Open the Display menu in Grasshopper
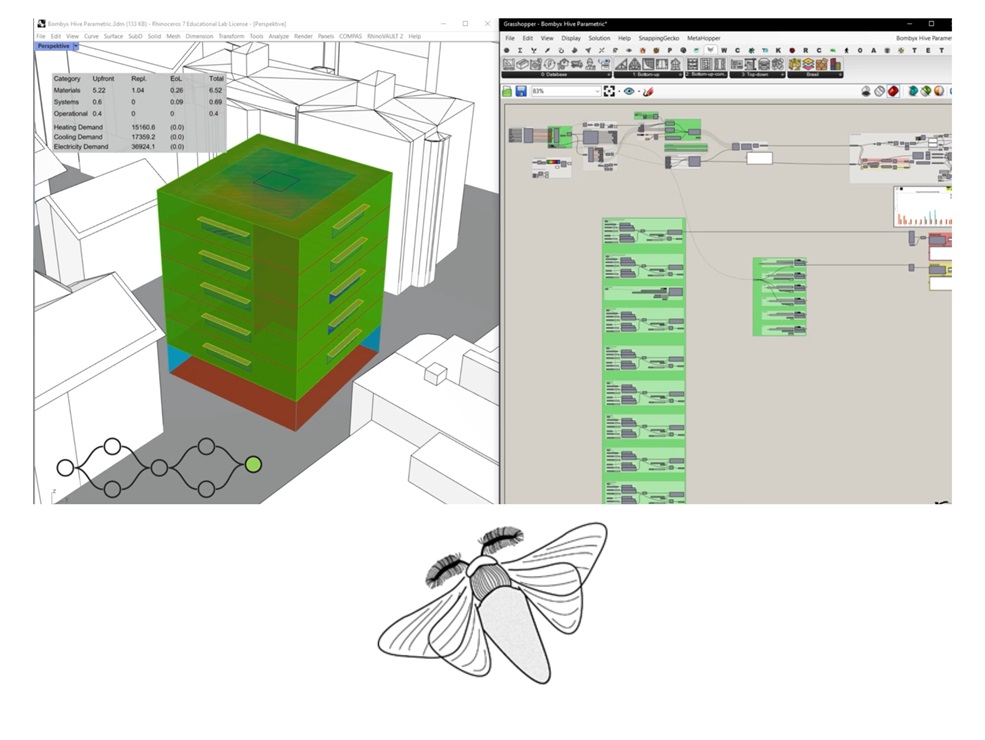Screen dimensions: 985x740 coord(571,38)
